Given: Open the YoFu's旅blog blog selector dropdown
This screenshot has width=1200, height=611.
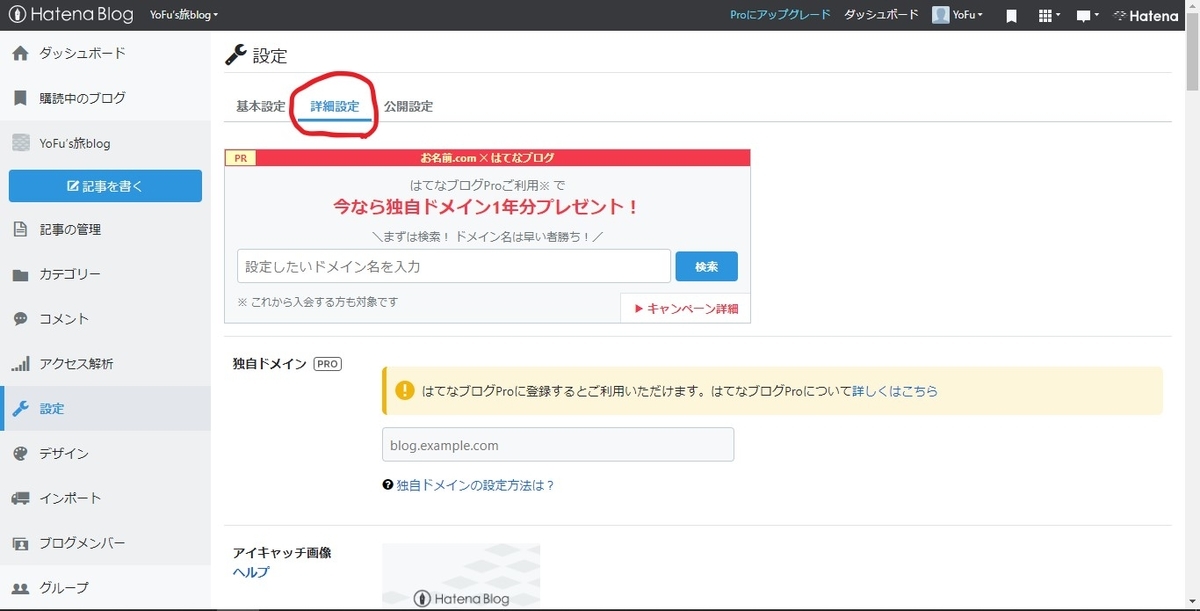Looking at the screenshot, I should pos(182,15).
